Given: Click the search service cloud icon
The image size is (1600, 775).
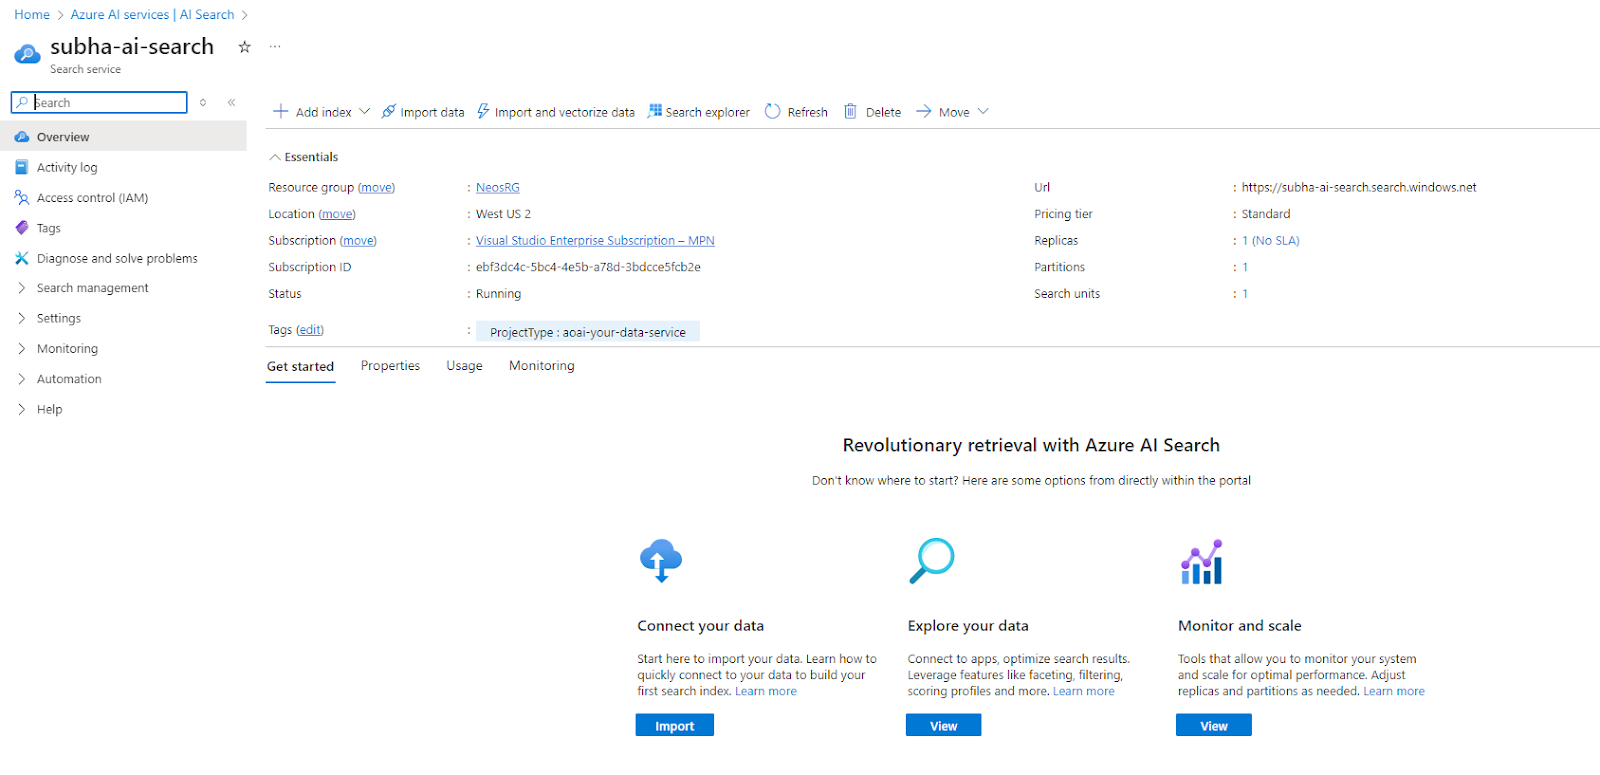Looking at the screenshot, I should tap(27, 54).
